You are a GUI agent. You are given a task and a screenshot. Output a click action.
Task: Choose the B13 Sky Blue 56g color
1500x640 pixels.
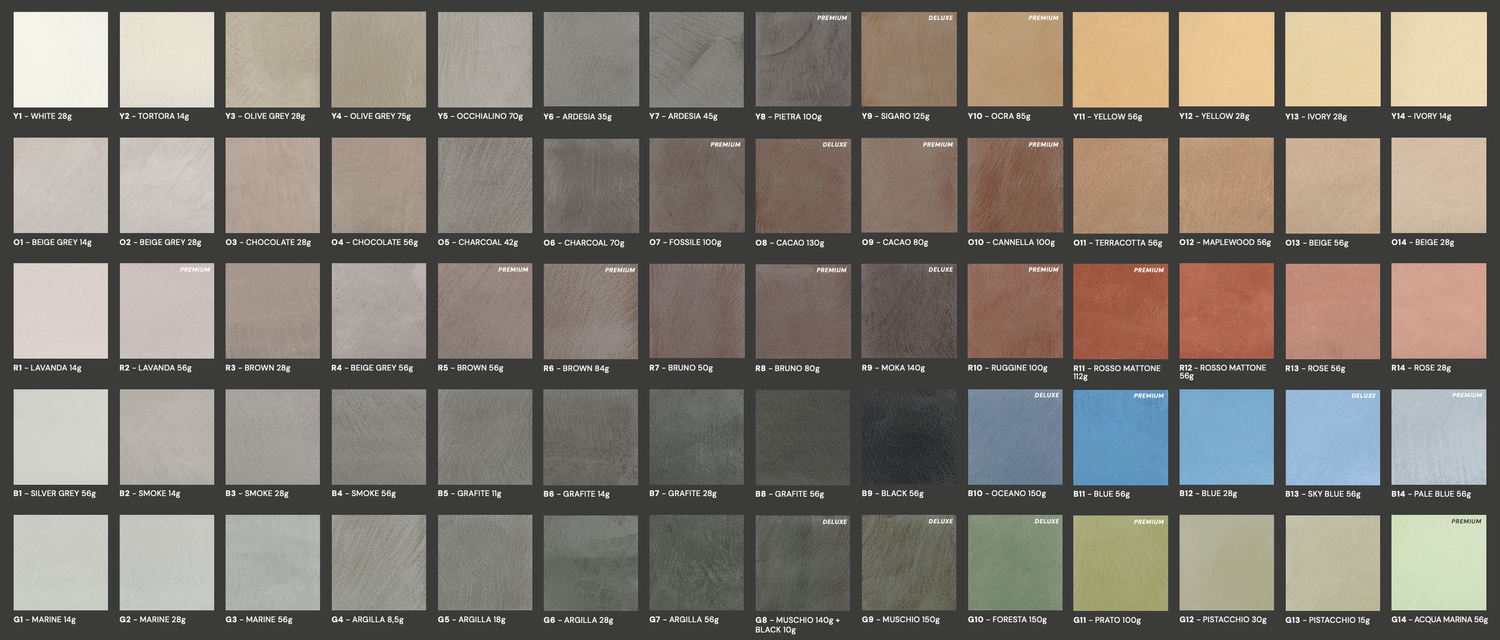coord(1332,437)
